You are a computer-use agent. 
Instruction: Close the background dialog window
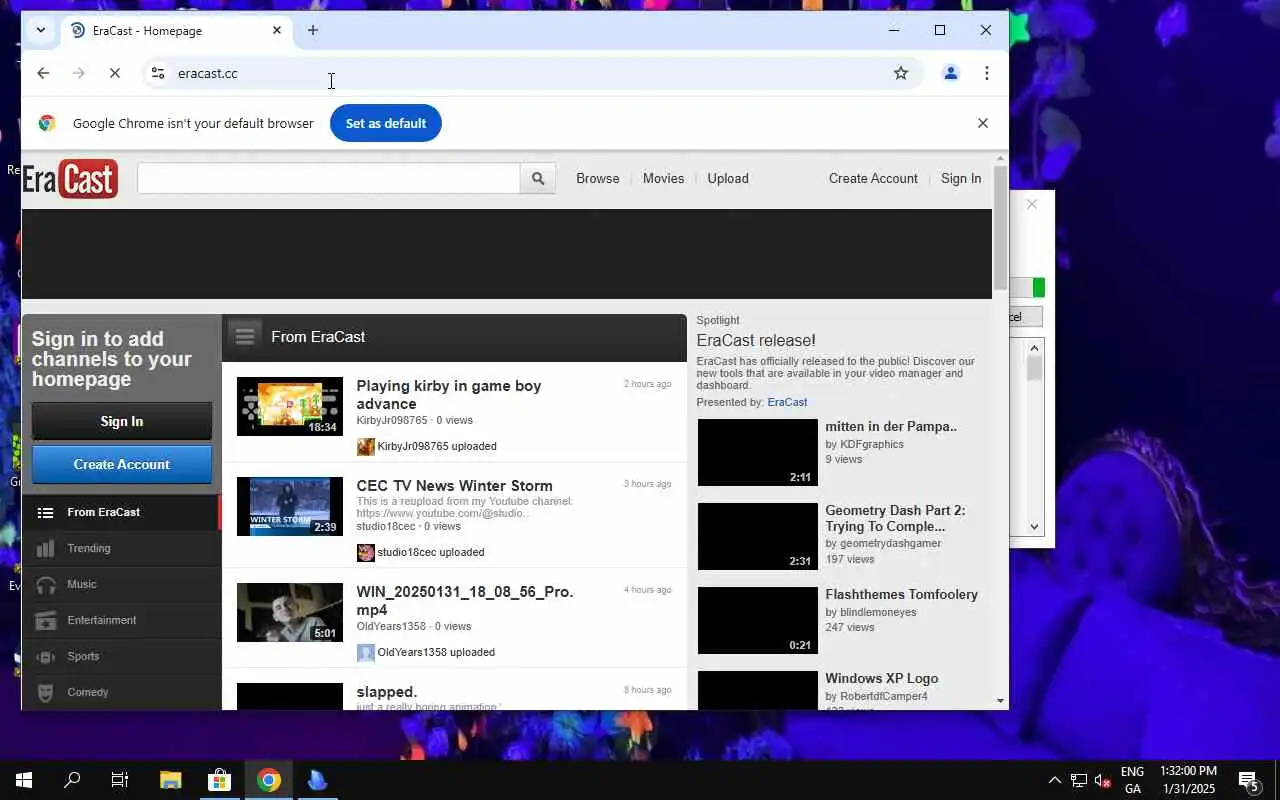pos(1032,204)
